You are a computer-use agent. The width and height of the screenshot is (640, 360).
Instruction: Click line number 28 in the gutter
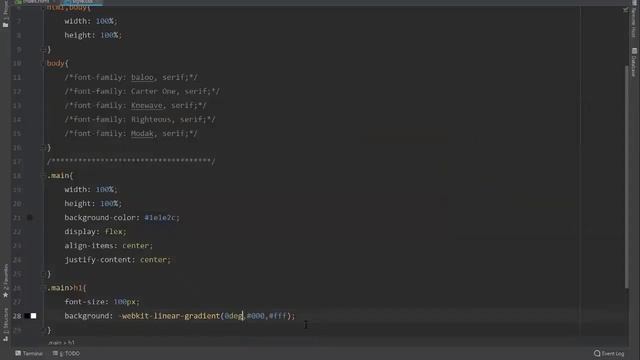17,316
